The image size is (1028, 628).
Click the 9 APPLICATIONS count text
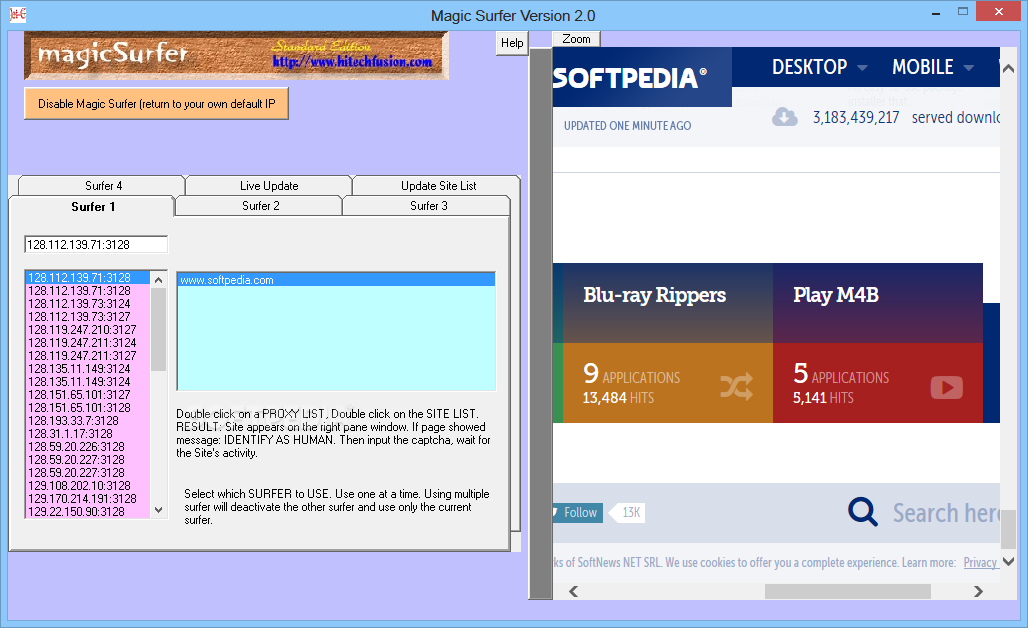(x=631, y=374)
